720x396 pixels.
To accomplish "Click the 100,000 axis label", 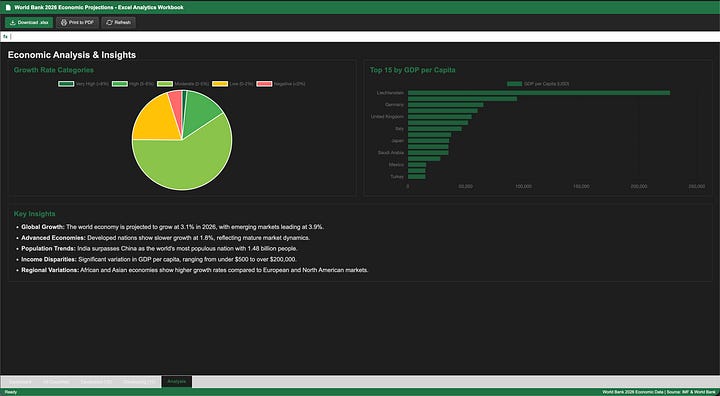I will coord(523,187).
